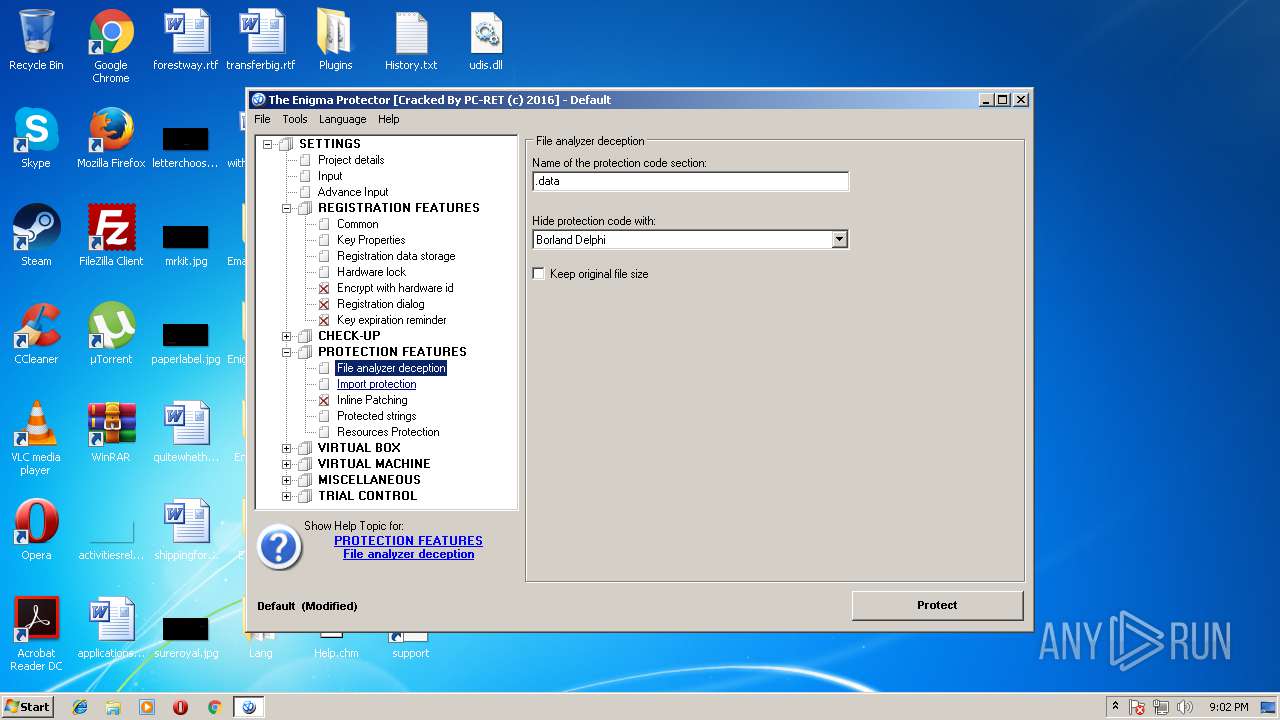Show hidden system tray icons arrow
The width and height of the screenshot is (1280, 720).
(1115, 707)
